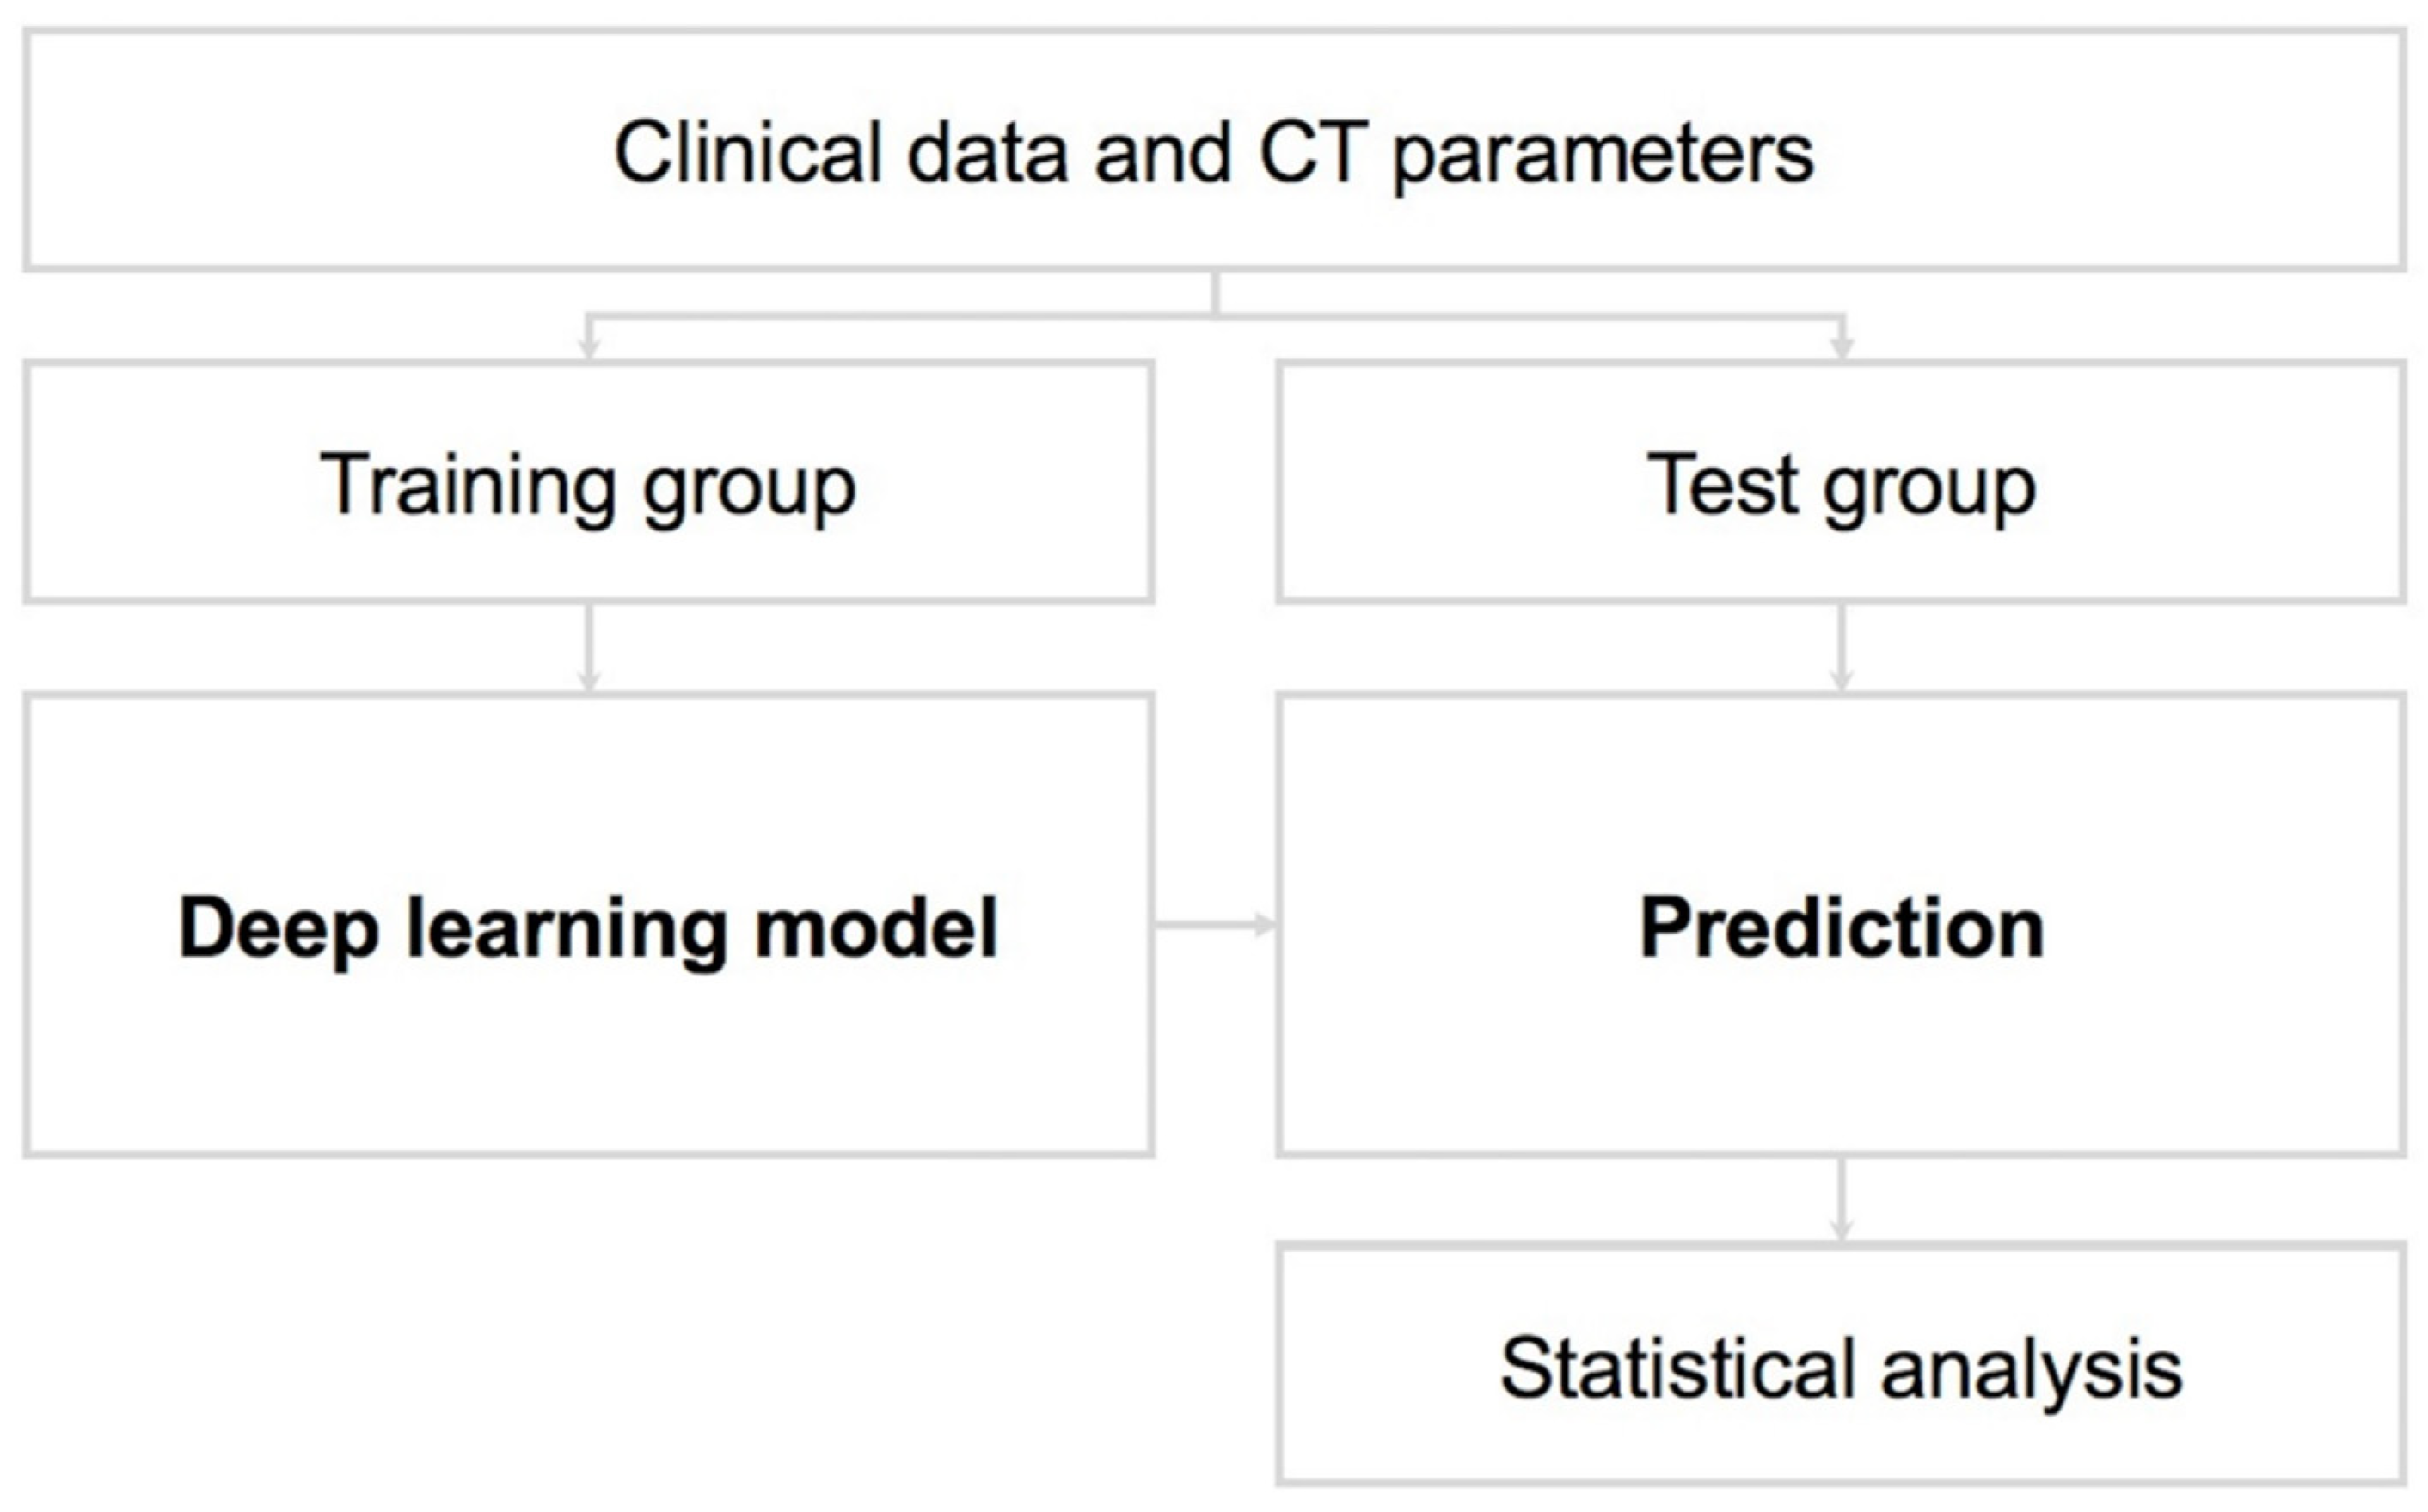This screenshot has width=2428, height=1512.
Task: Click the arrowhead pointing into Training group
Action: point(589,347)
